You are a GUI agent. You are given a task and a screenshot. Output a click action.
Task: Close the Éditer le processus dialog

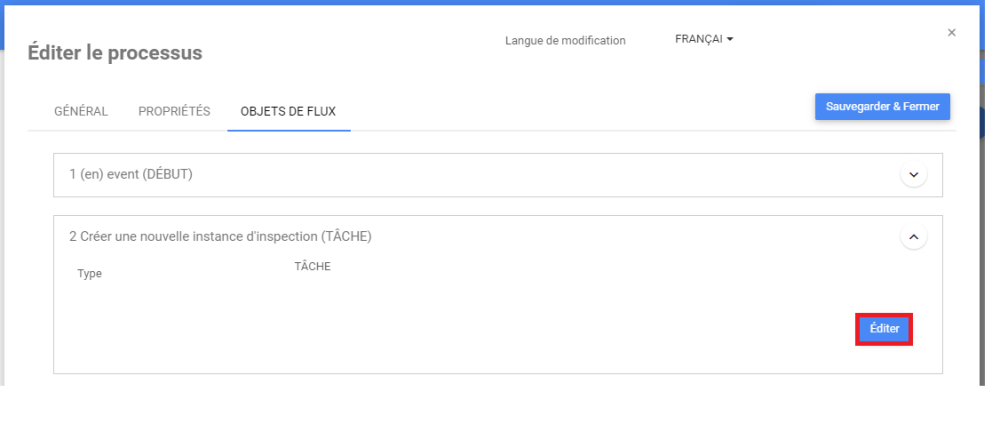(x=950, y=33)
